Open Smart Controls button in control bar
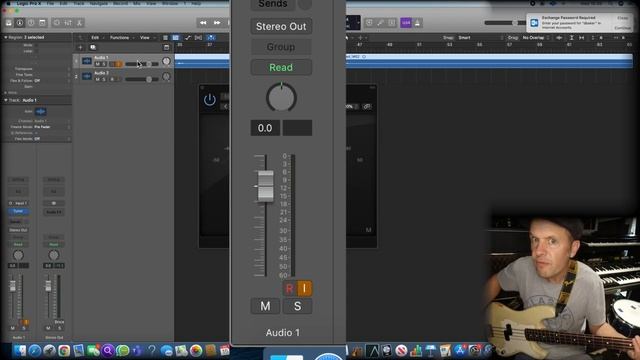This screenshot has height=360, width=640. pos(57,23)
